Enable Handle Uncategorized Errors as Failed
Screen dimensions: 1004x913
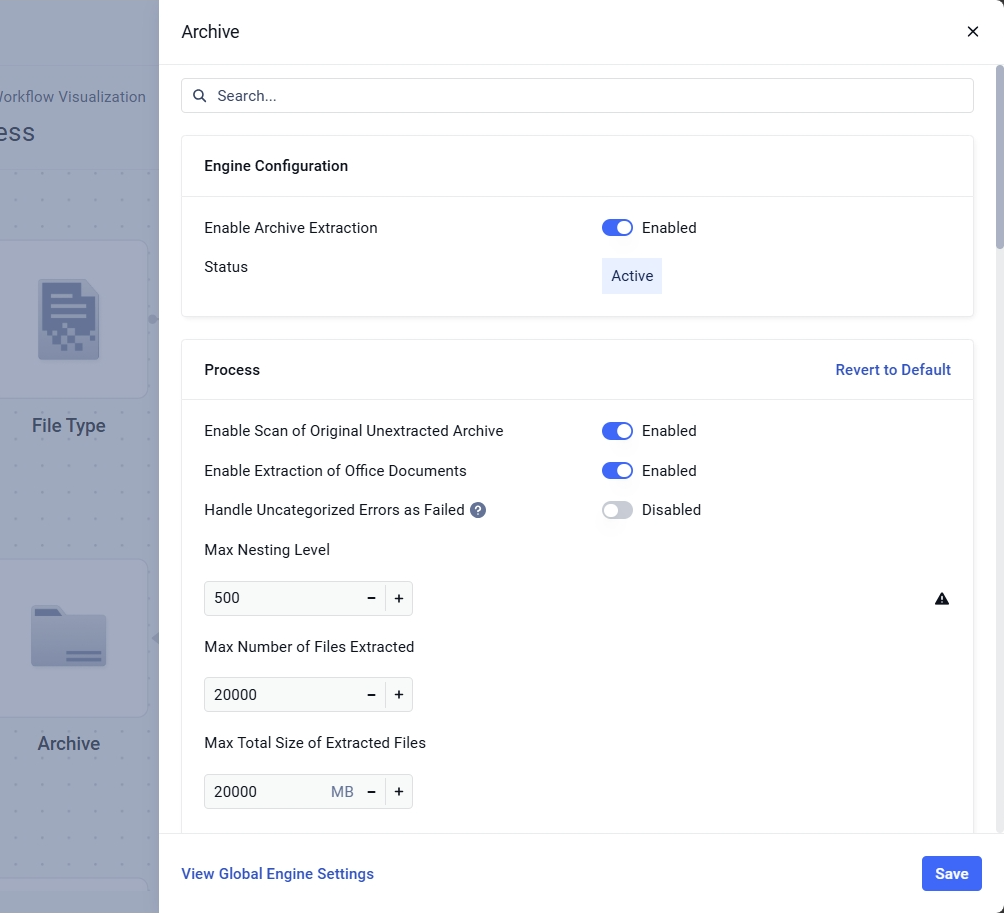(617, 510)
